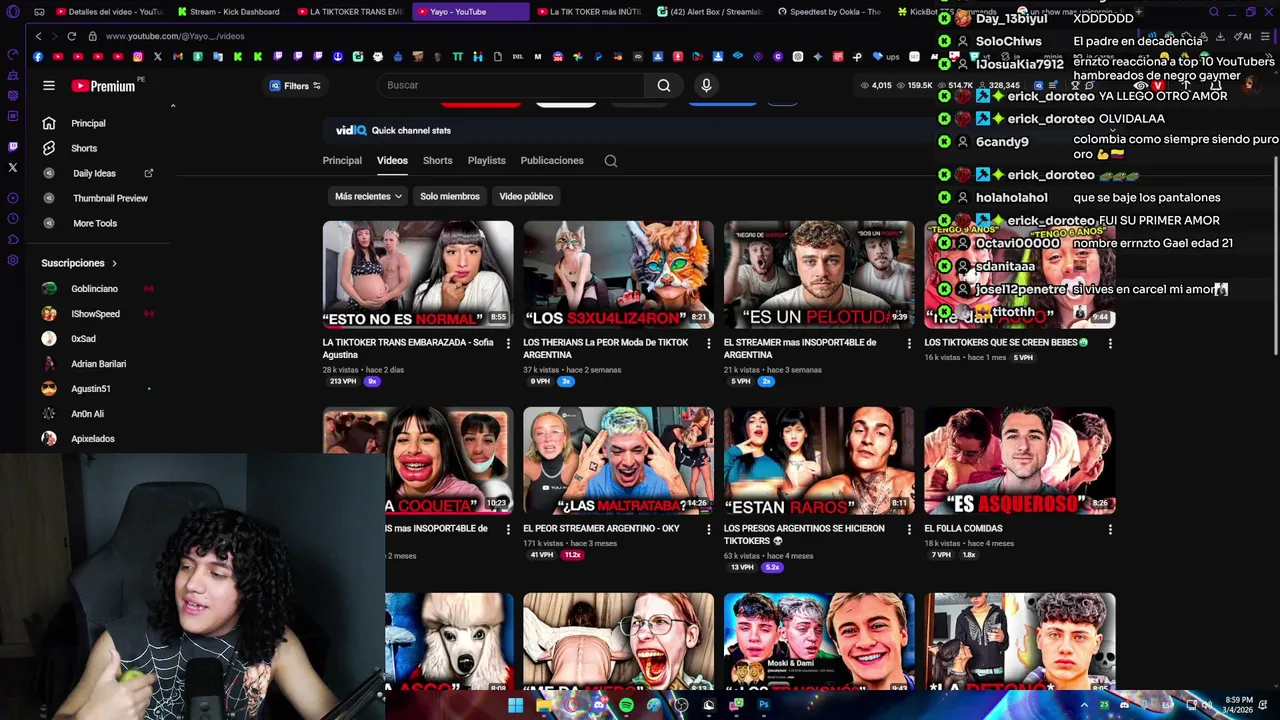
Task: Open the 0xSad subscription channel
Action: point(83,339)
